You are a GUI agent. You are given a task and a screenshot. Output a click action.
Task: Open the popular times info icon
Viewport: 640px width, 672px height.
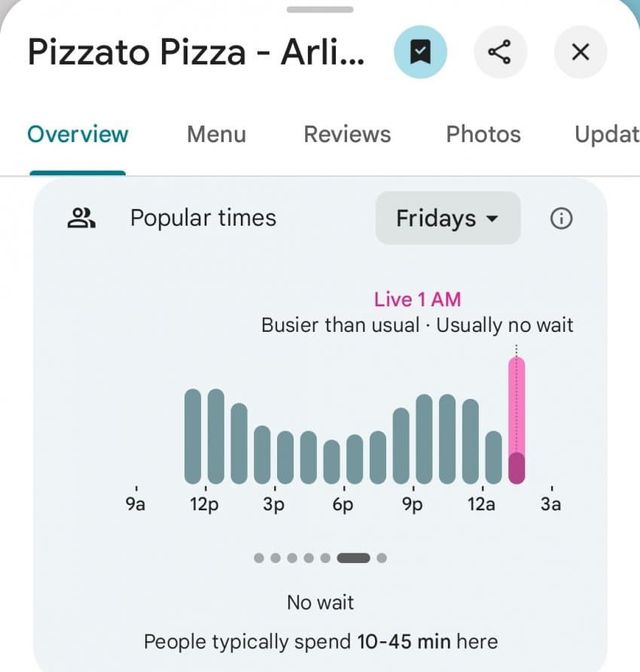pos(562,219)
